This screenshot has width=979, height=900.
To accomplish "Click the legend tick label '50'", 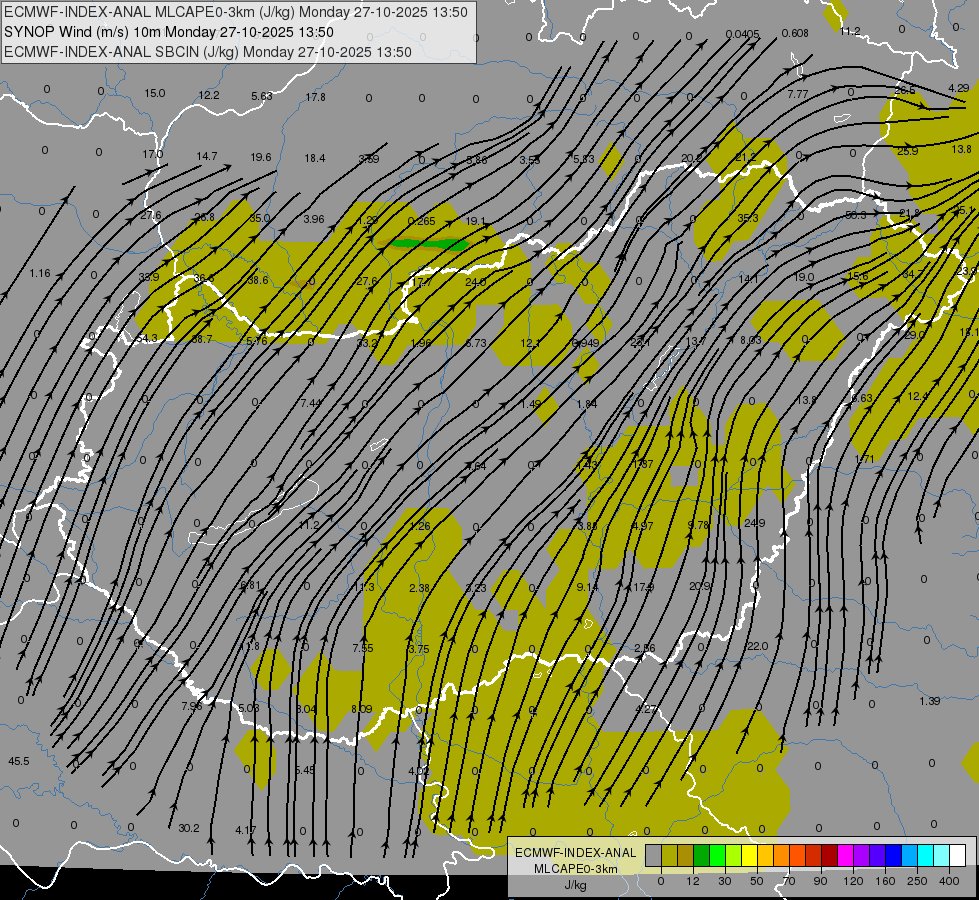I will click(x=756, y=881).
